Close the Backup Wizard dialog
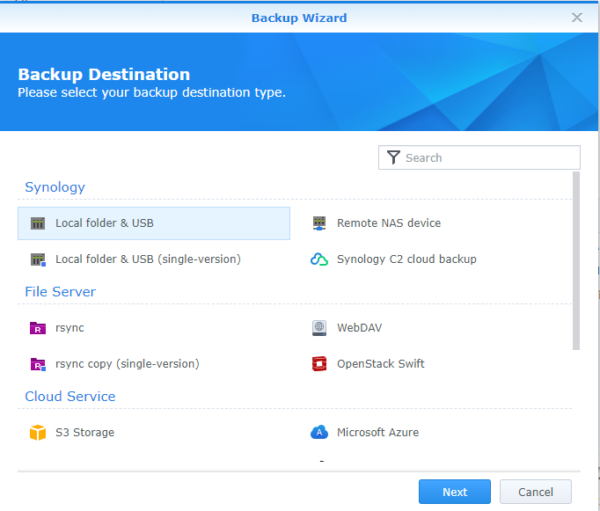Image resolution: width=600 pixels, height=511 pixels. point(577,18)
